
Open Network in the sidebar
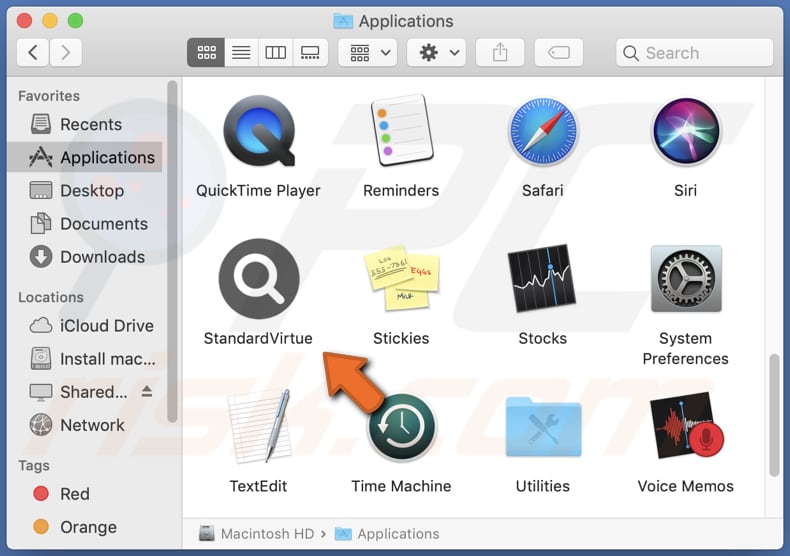86,426
